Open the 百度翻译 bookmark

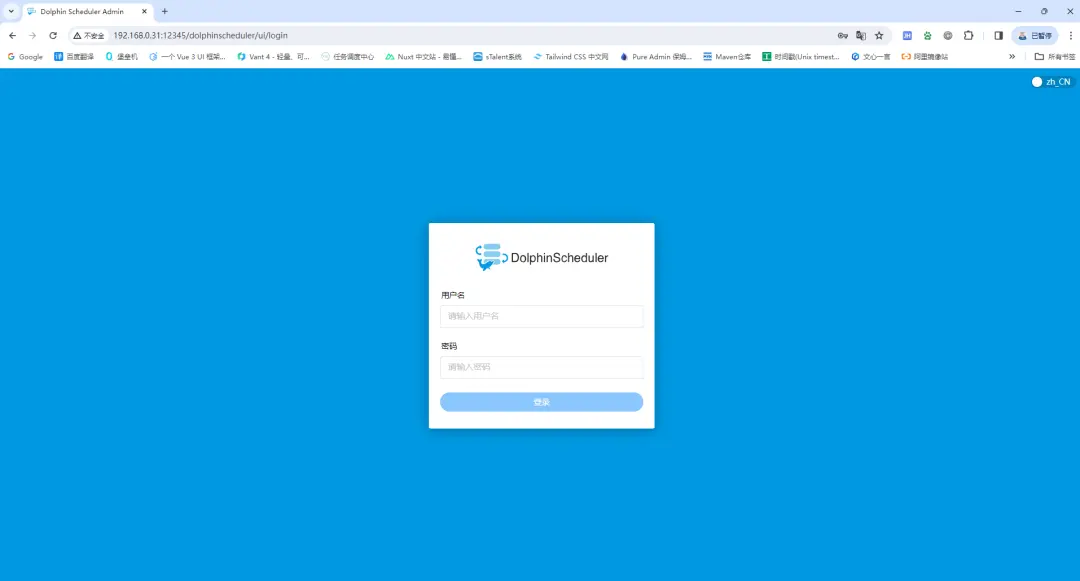click(x=74, y=57)
